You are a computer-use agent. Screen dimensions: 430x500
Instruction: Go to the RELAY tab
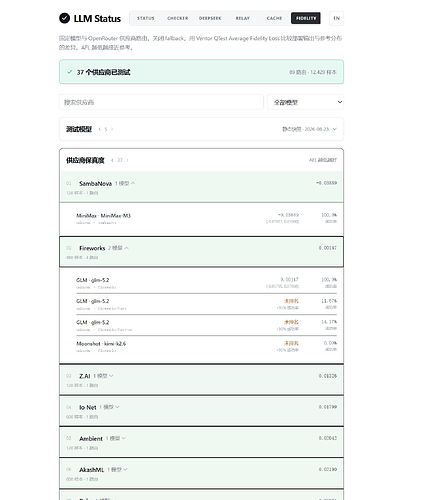(243, 18)
